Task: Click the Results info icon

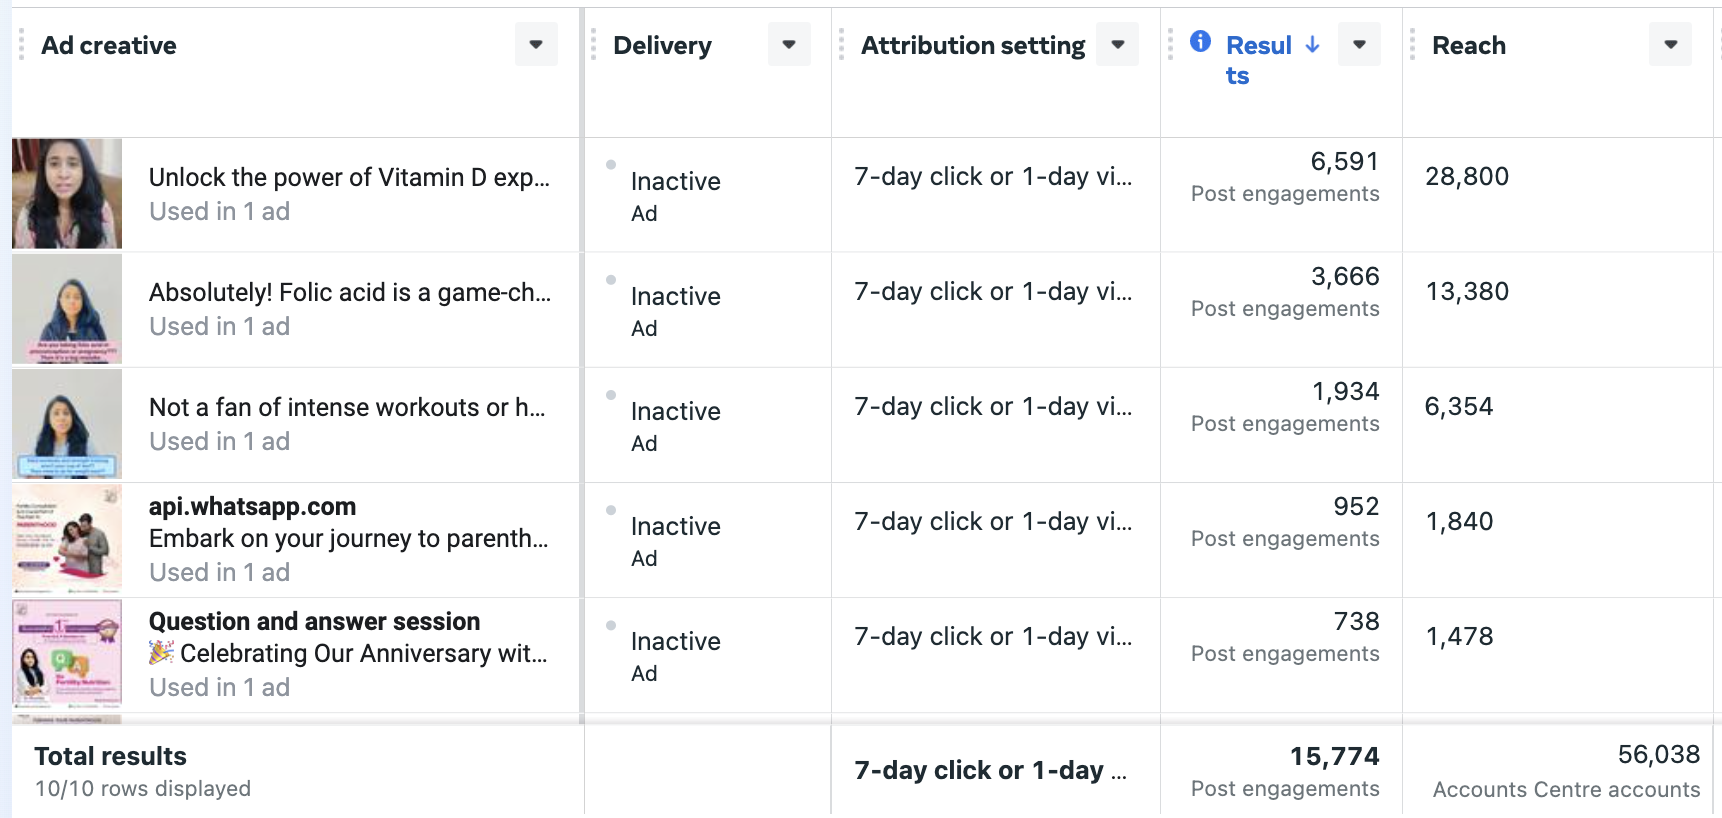Action: click(x=1200, y=42)
